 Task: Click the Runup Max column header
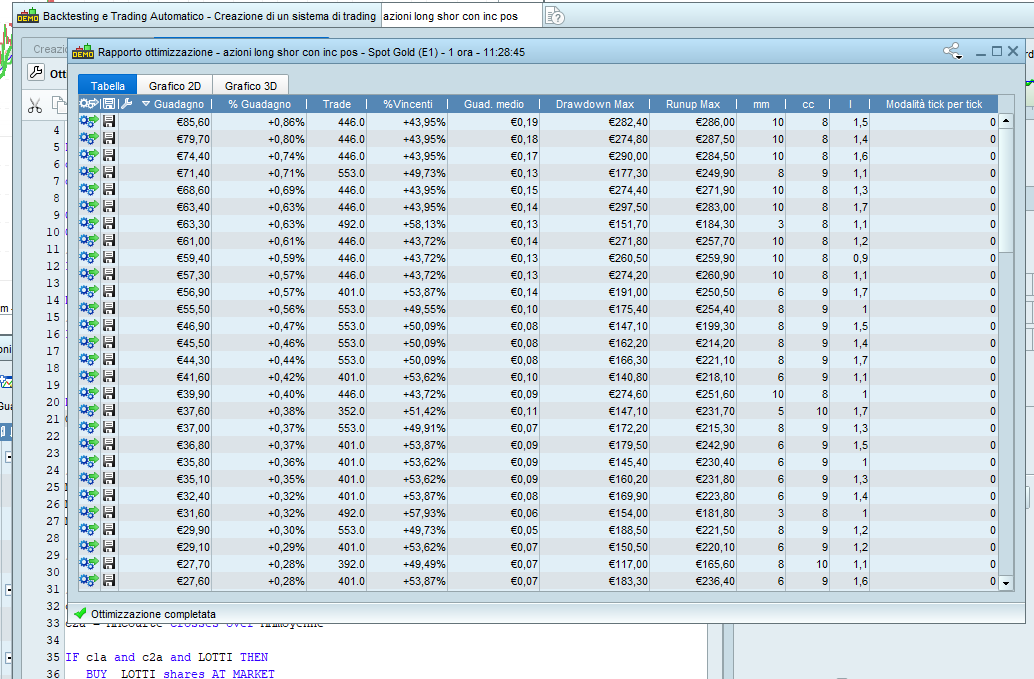point(692,104)
